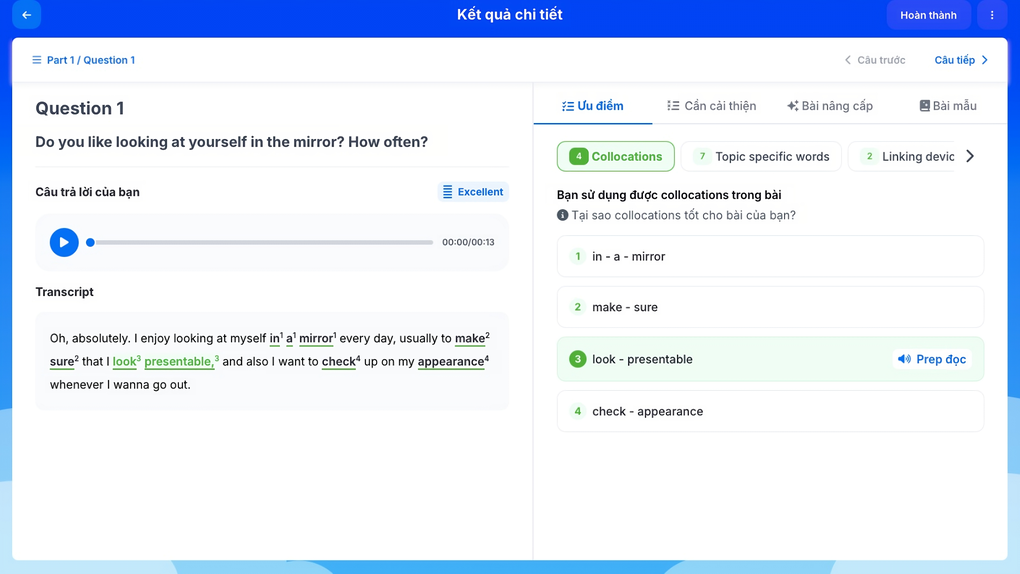Click the info icon about collocations
The width and height of the screenshot is (1020, 574).
coord(563,215)
